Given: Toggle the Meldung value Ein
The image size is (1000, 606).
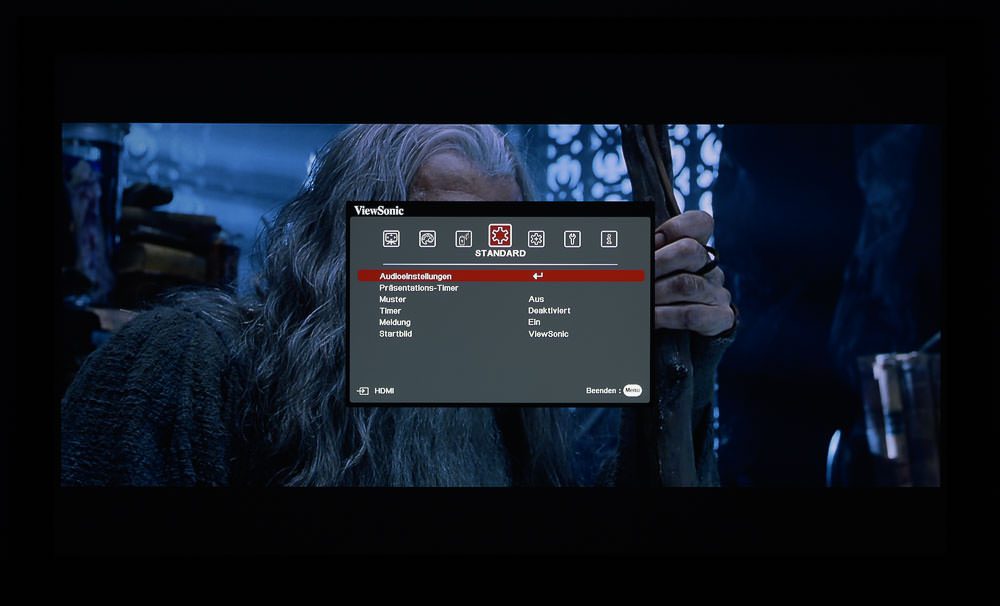Looking at the screenshot, I should [534, 322].
